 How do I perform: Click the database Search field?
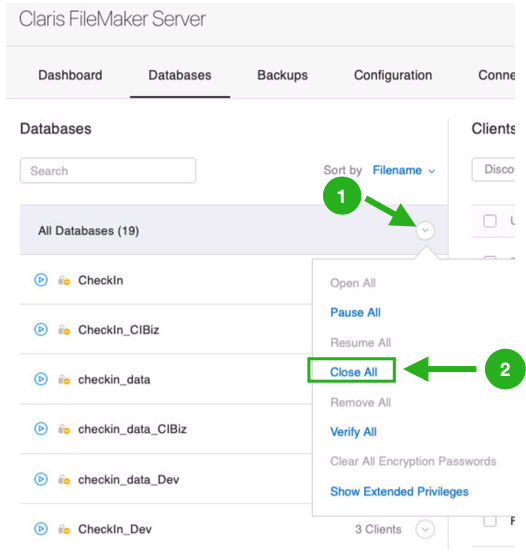[x=108, y=170]
